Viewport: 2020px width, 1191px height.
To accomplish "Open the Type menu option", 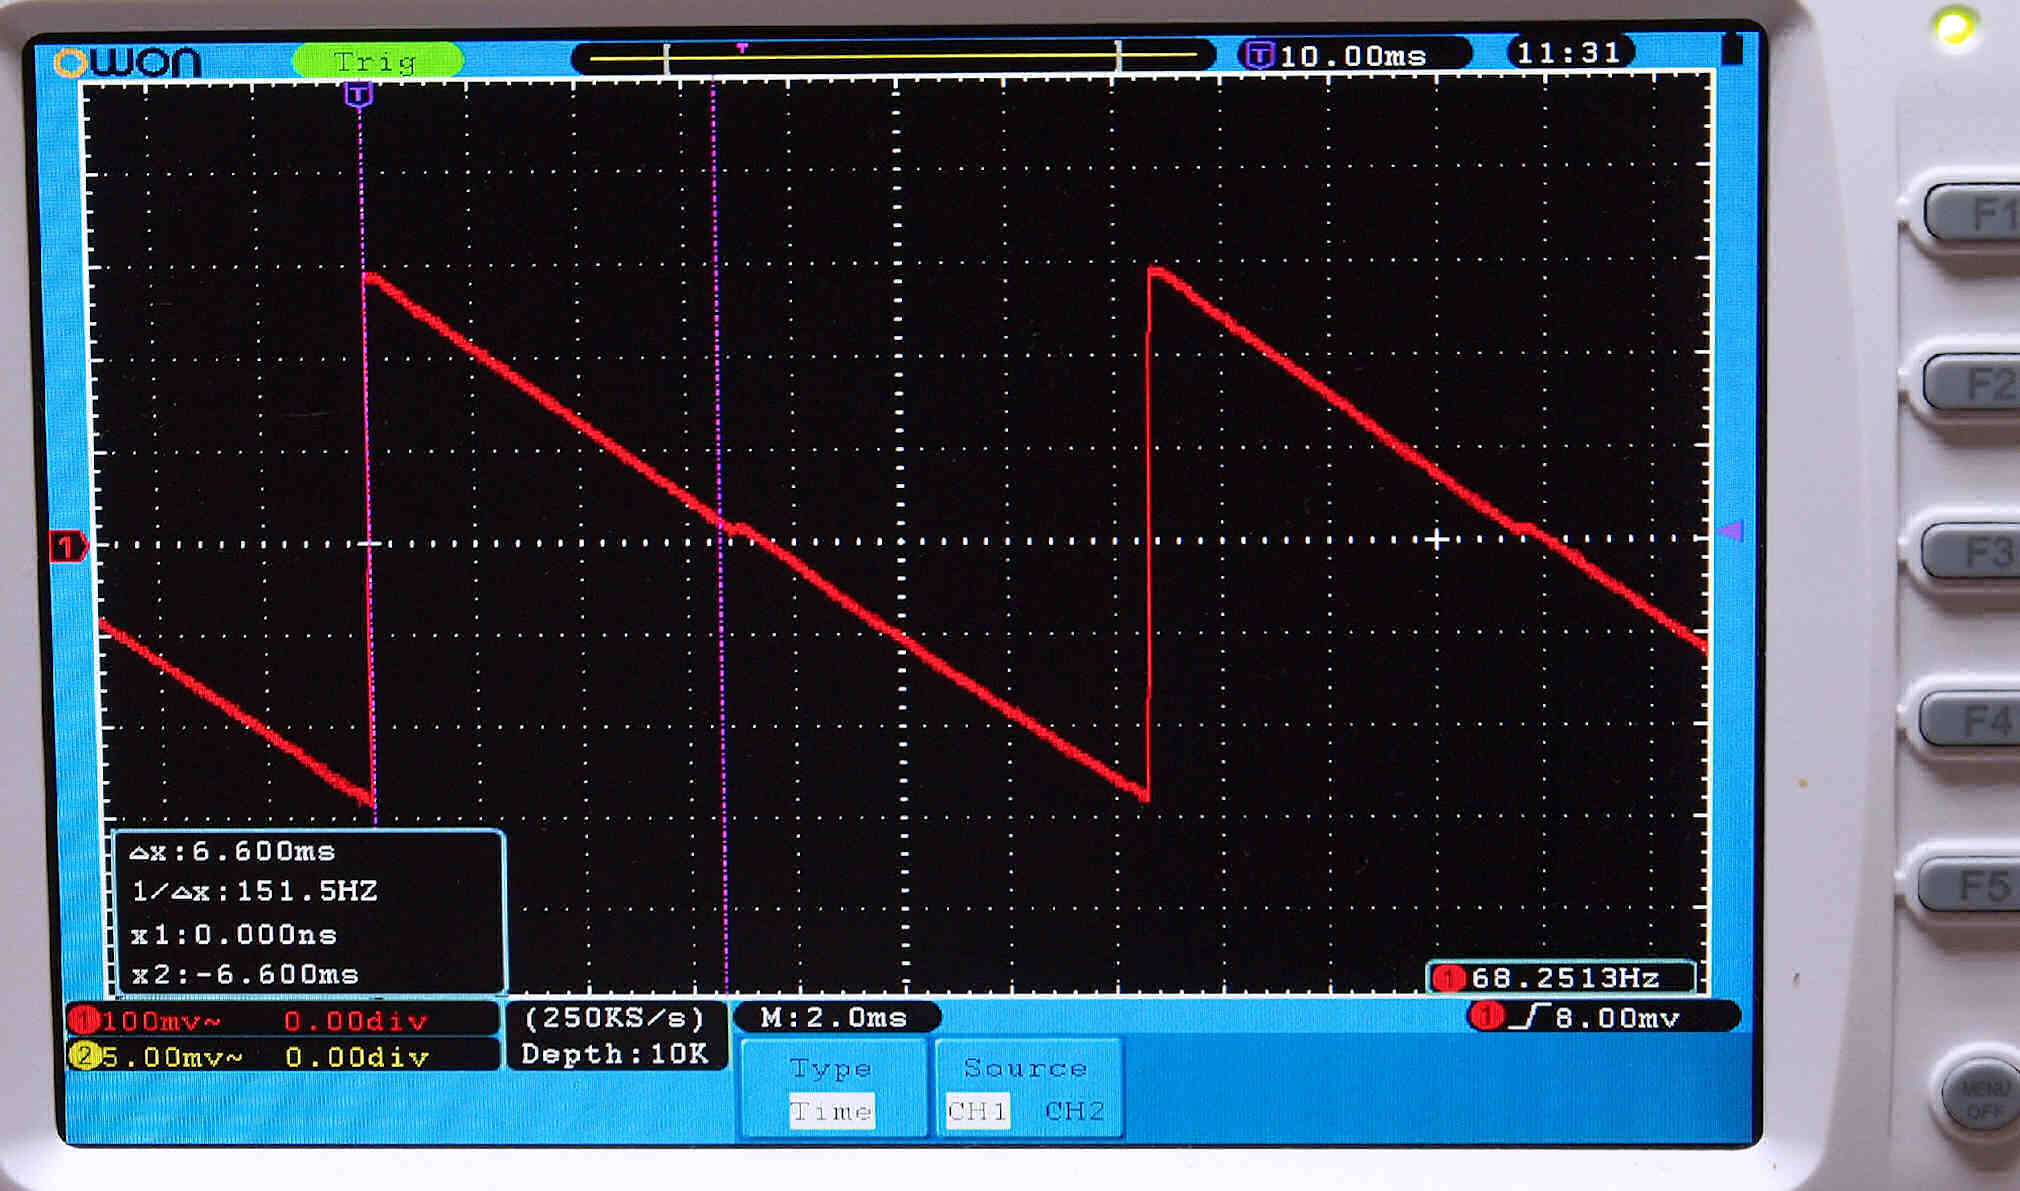I will coord(830,1068).
